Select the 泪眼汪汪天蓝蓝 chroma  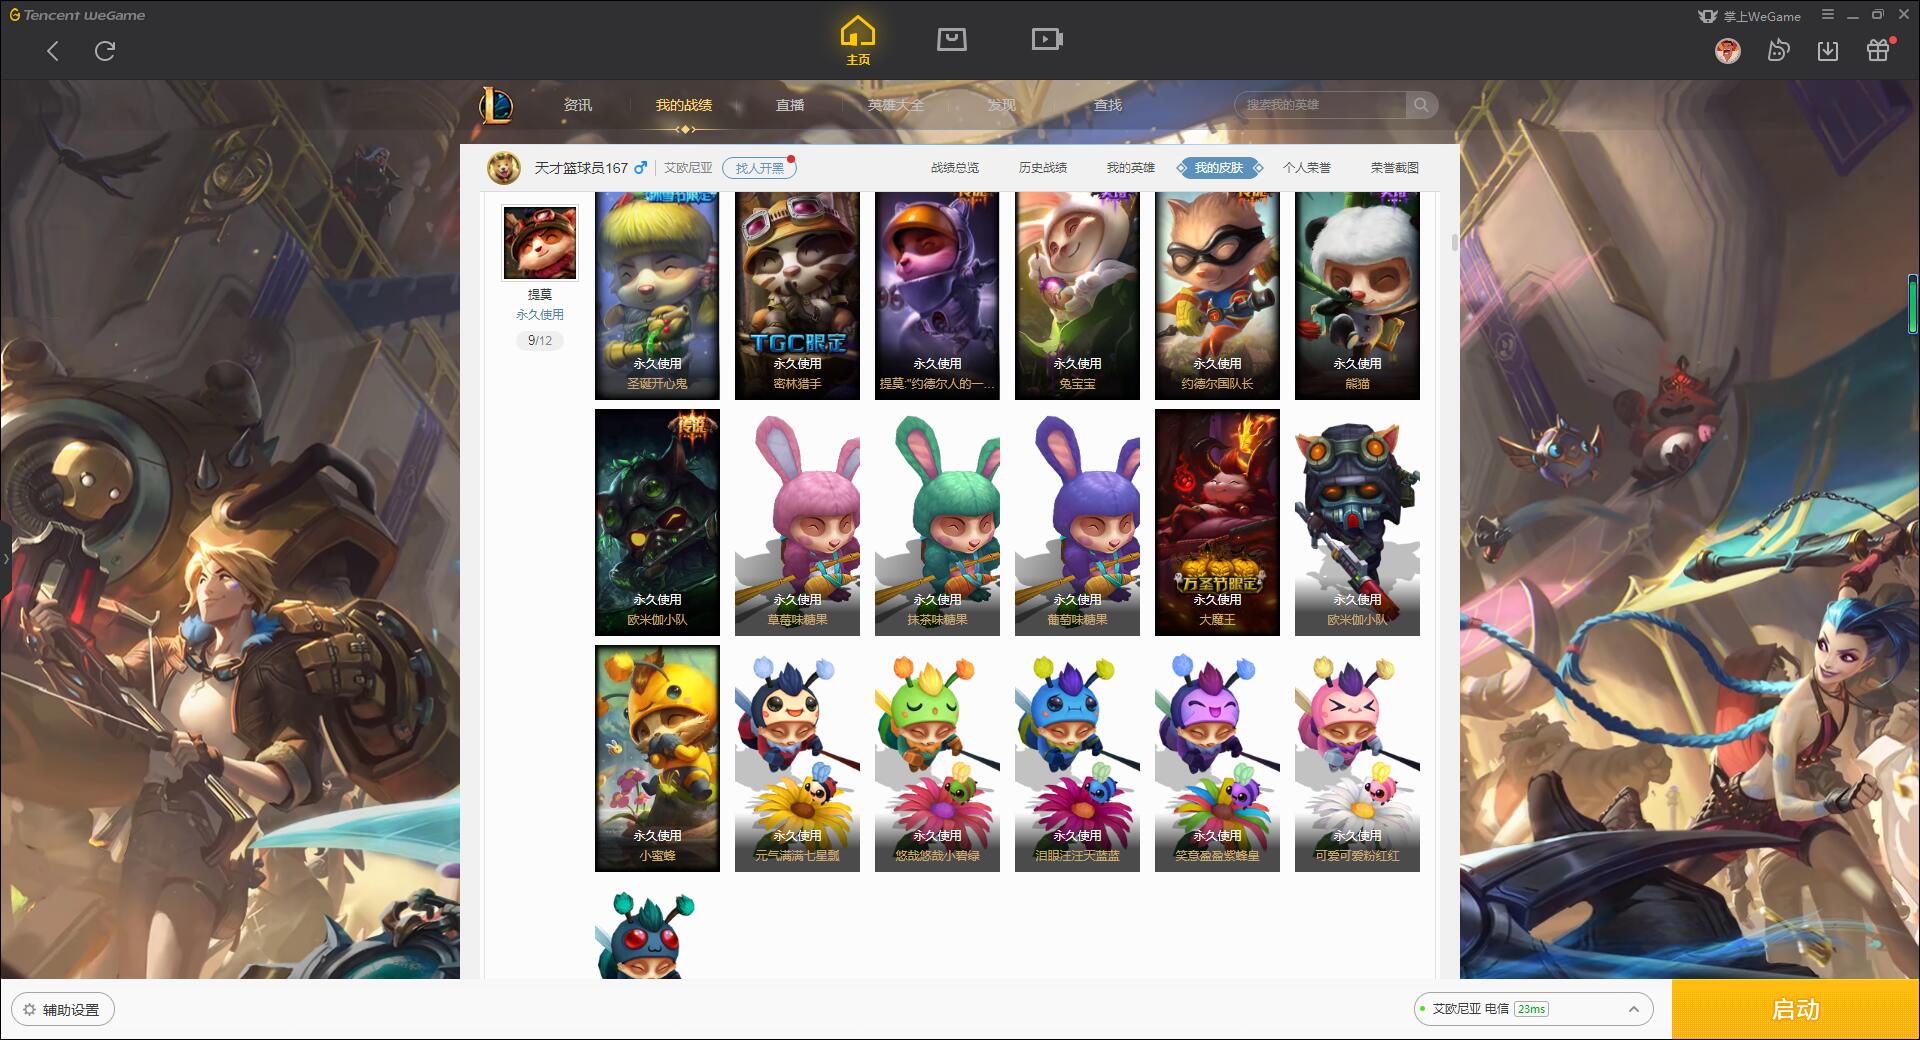tap(1077, 759)
